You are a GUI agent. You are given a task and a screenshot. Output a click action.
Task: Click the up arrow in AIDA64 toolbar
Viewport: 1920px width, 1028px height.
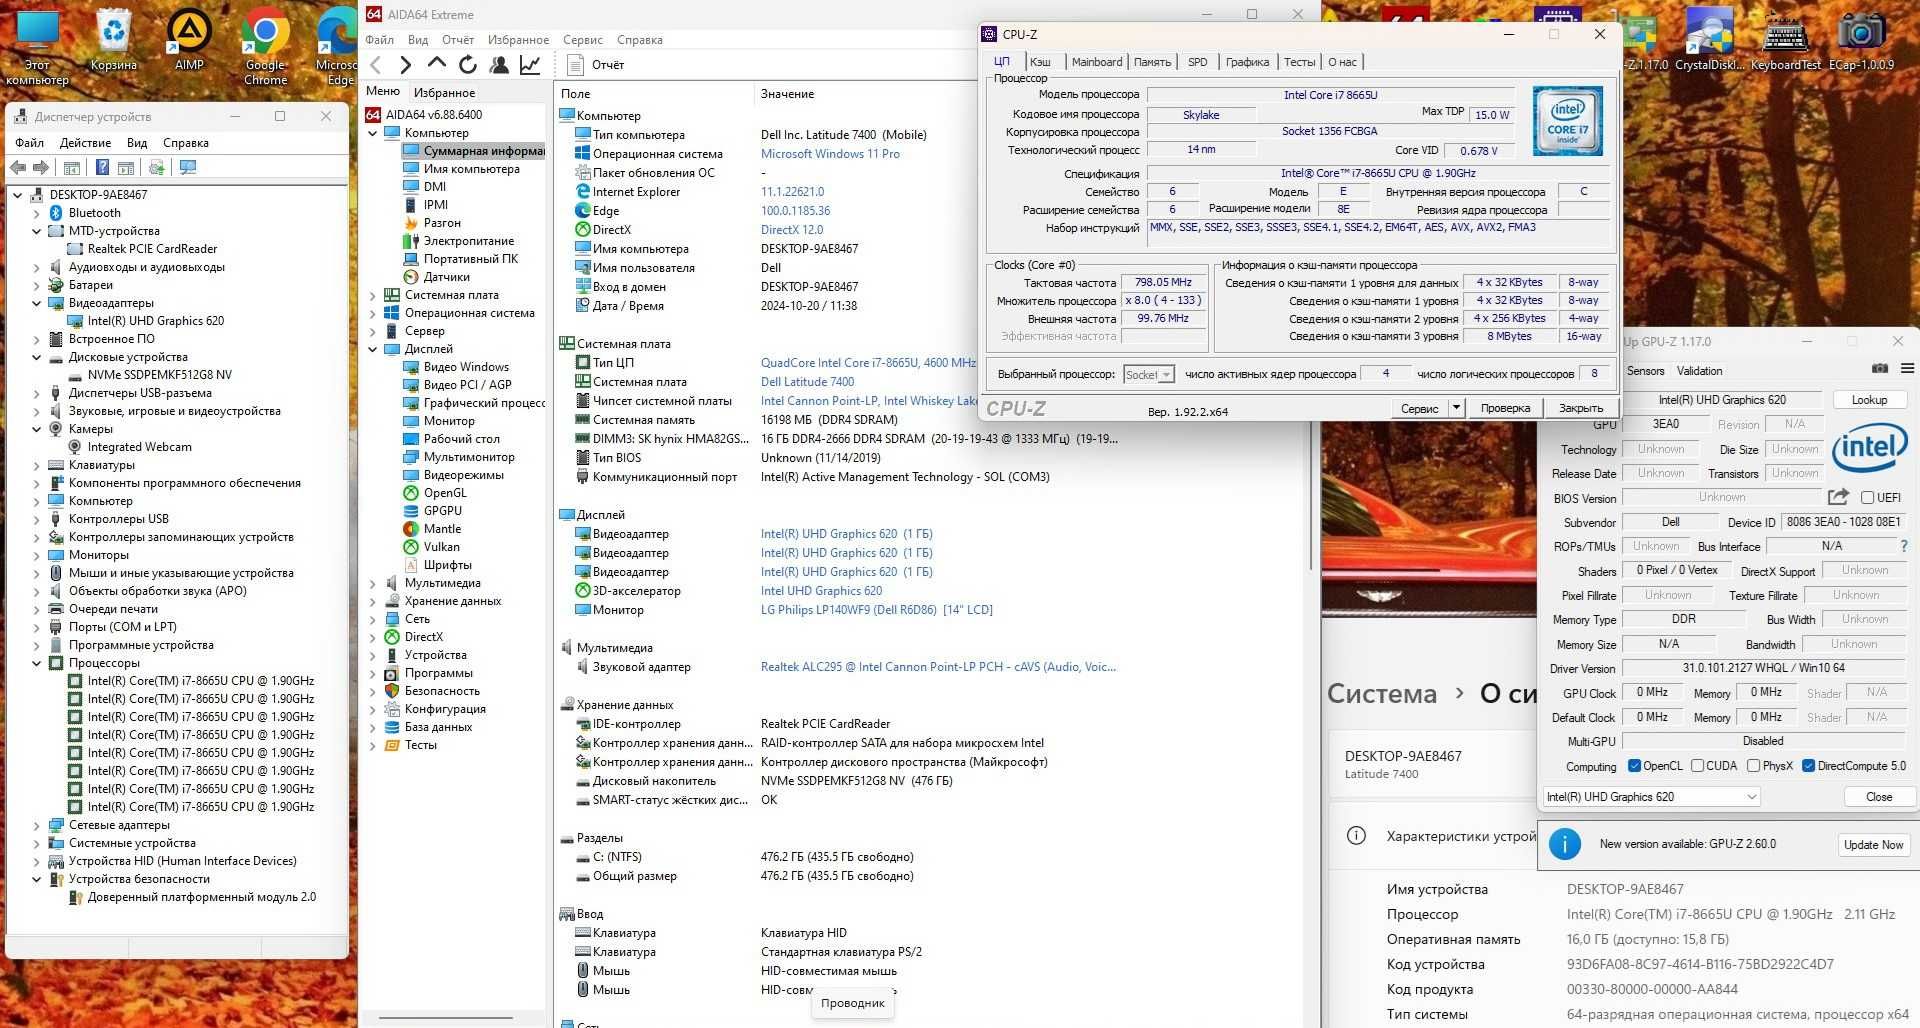click(436, 64)
